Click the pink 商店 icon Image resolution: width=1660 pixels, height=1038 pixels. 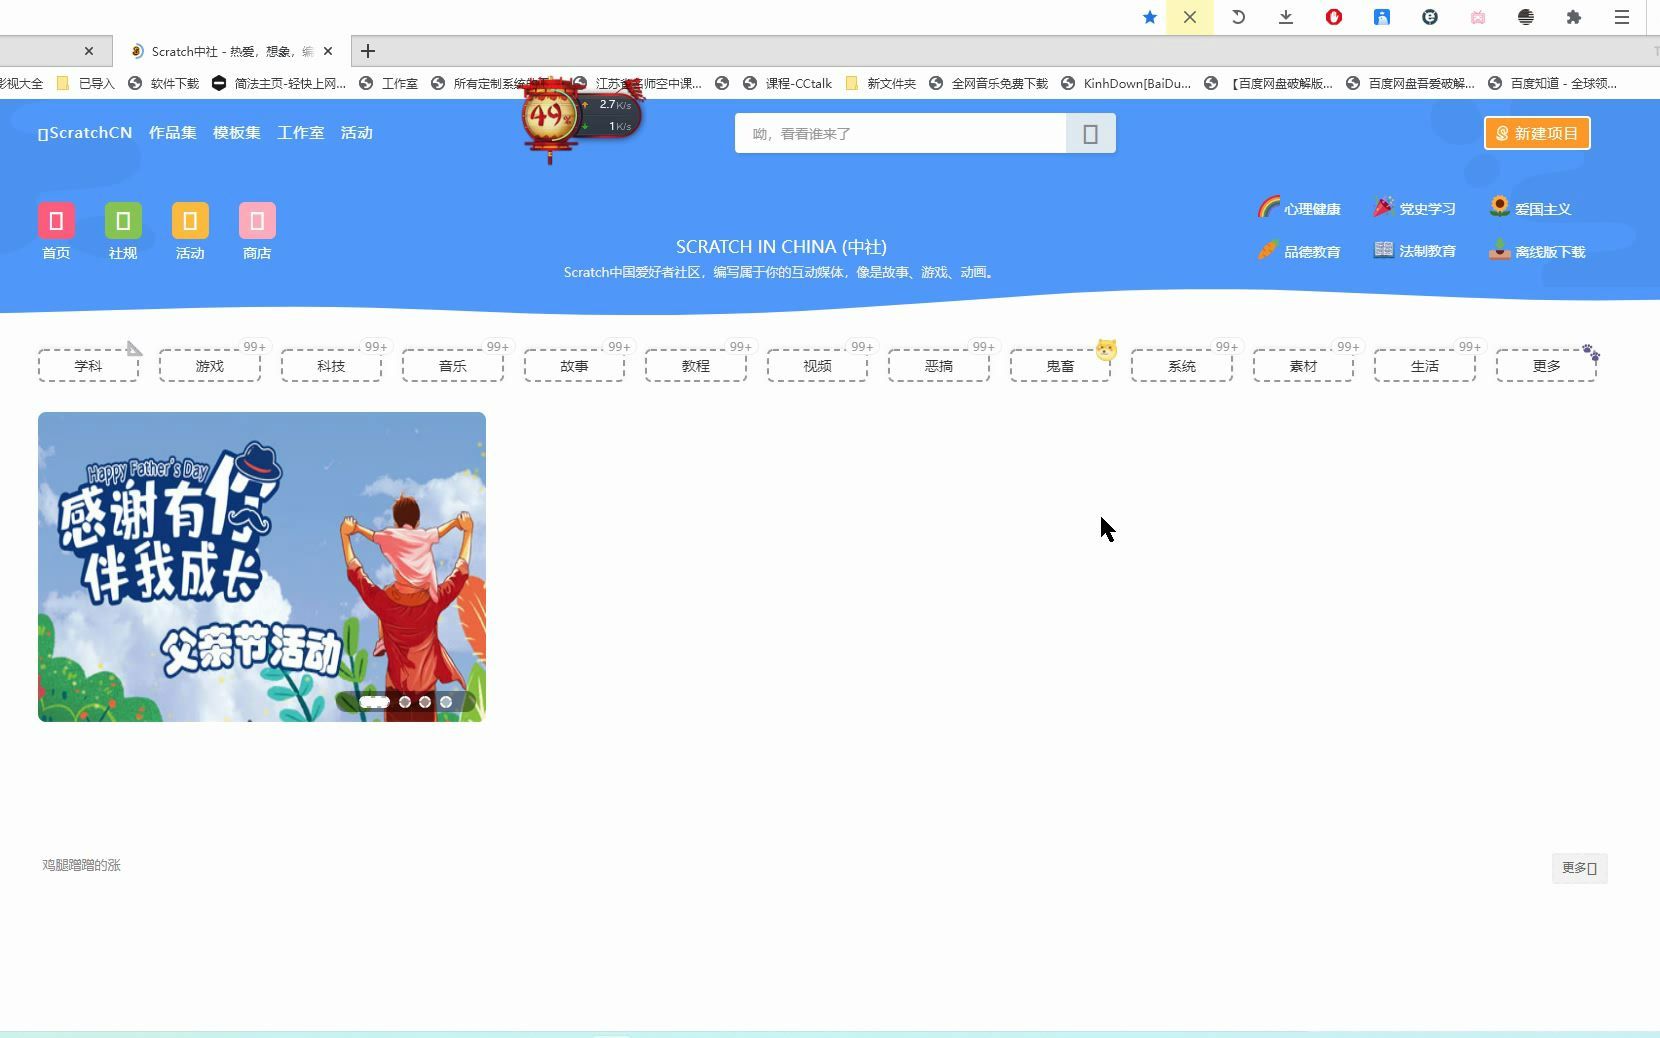tap(257, 221)
